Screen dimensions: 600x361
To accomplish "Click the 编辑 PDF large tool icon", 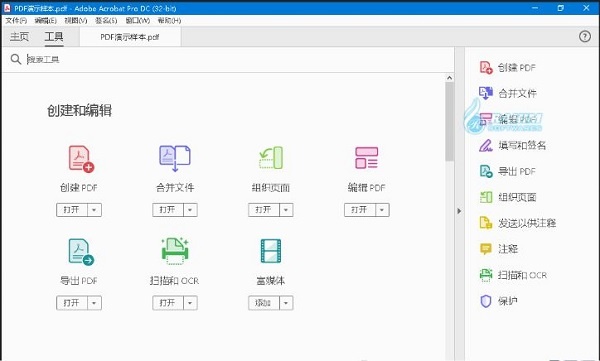I will click(367, 158).
